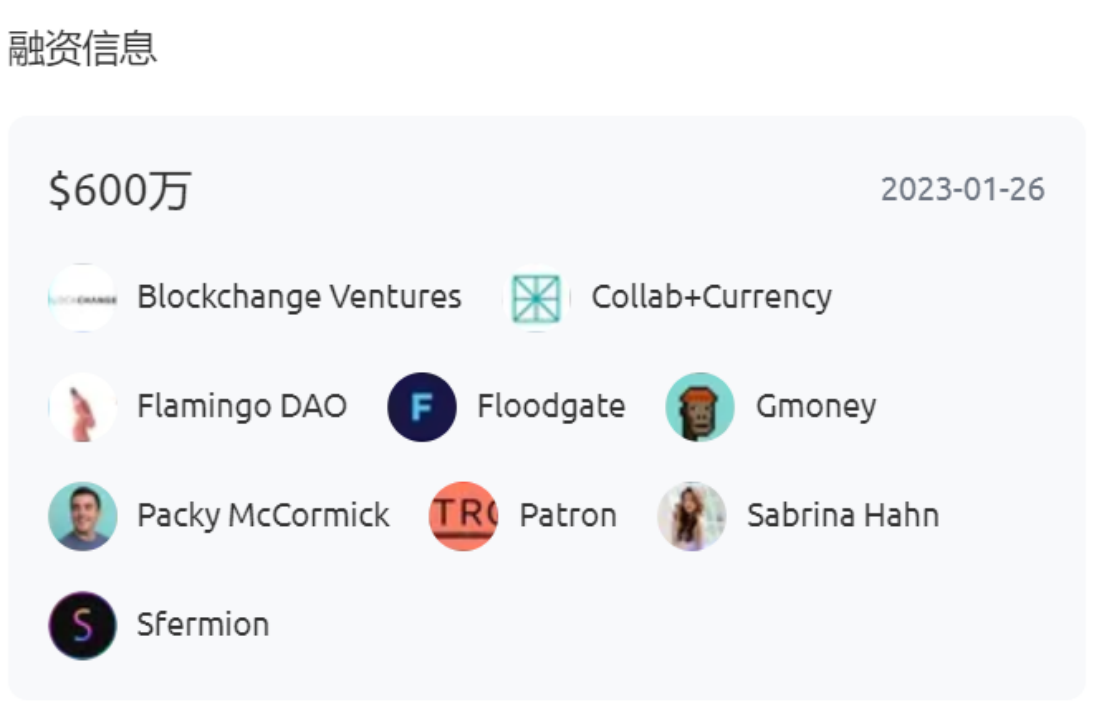Click the 2023-01-26 funding date
The image size is (1094, 720).
pos(962,189)
